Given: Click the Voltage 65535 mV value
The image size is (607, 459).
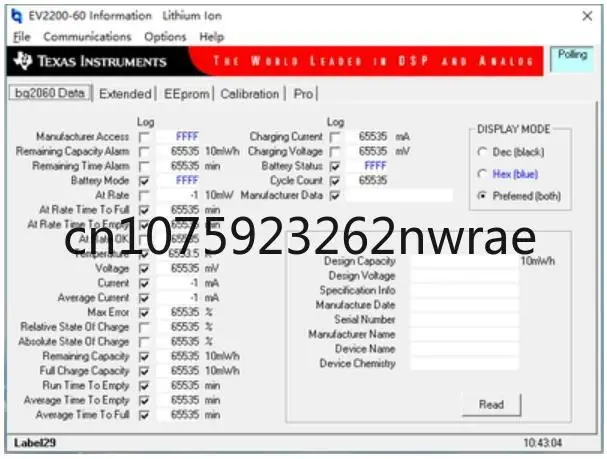Looking at the screenshot, I should [185, 268].
